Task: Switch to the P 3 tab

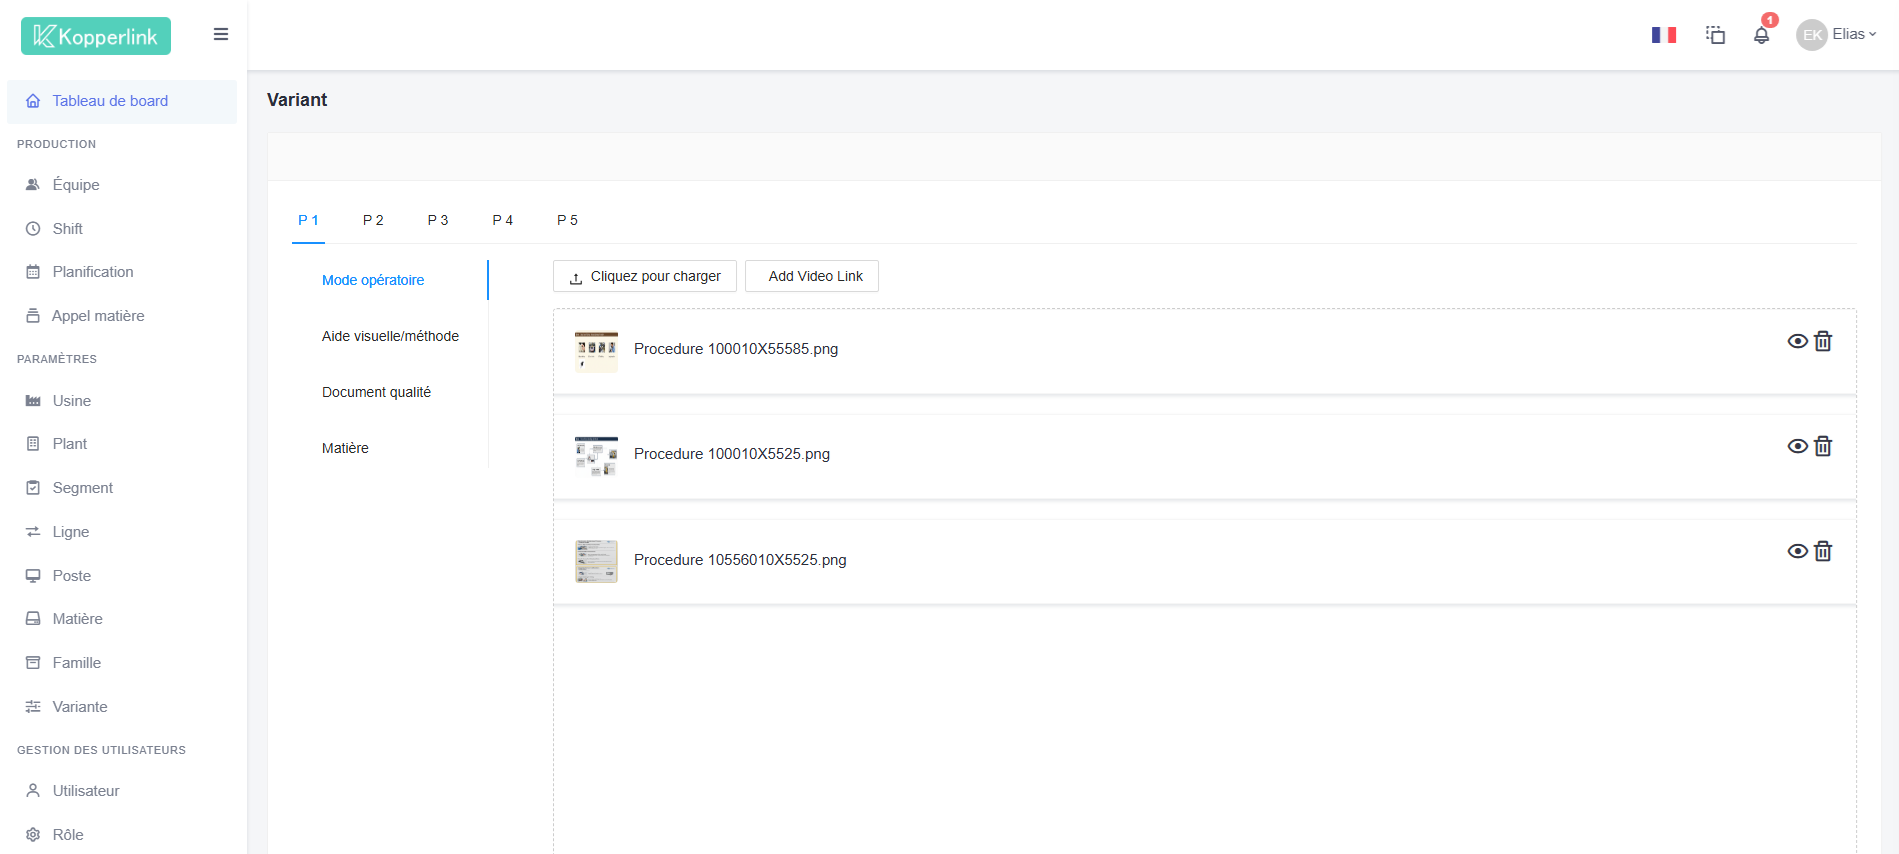Action: click(x=437, y=220)
